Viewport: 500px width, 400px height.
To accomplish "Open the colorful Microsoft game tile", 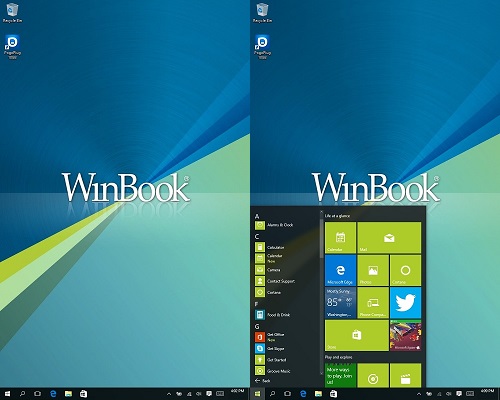I will click(x=405, y=335).
